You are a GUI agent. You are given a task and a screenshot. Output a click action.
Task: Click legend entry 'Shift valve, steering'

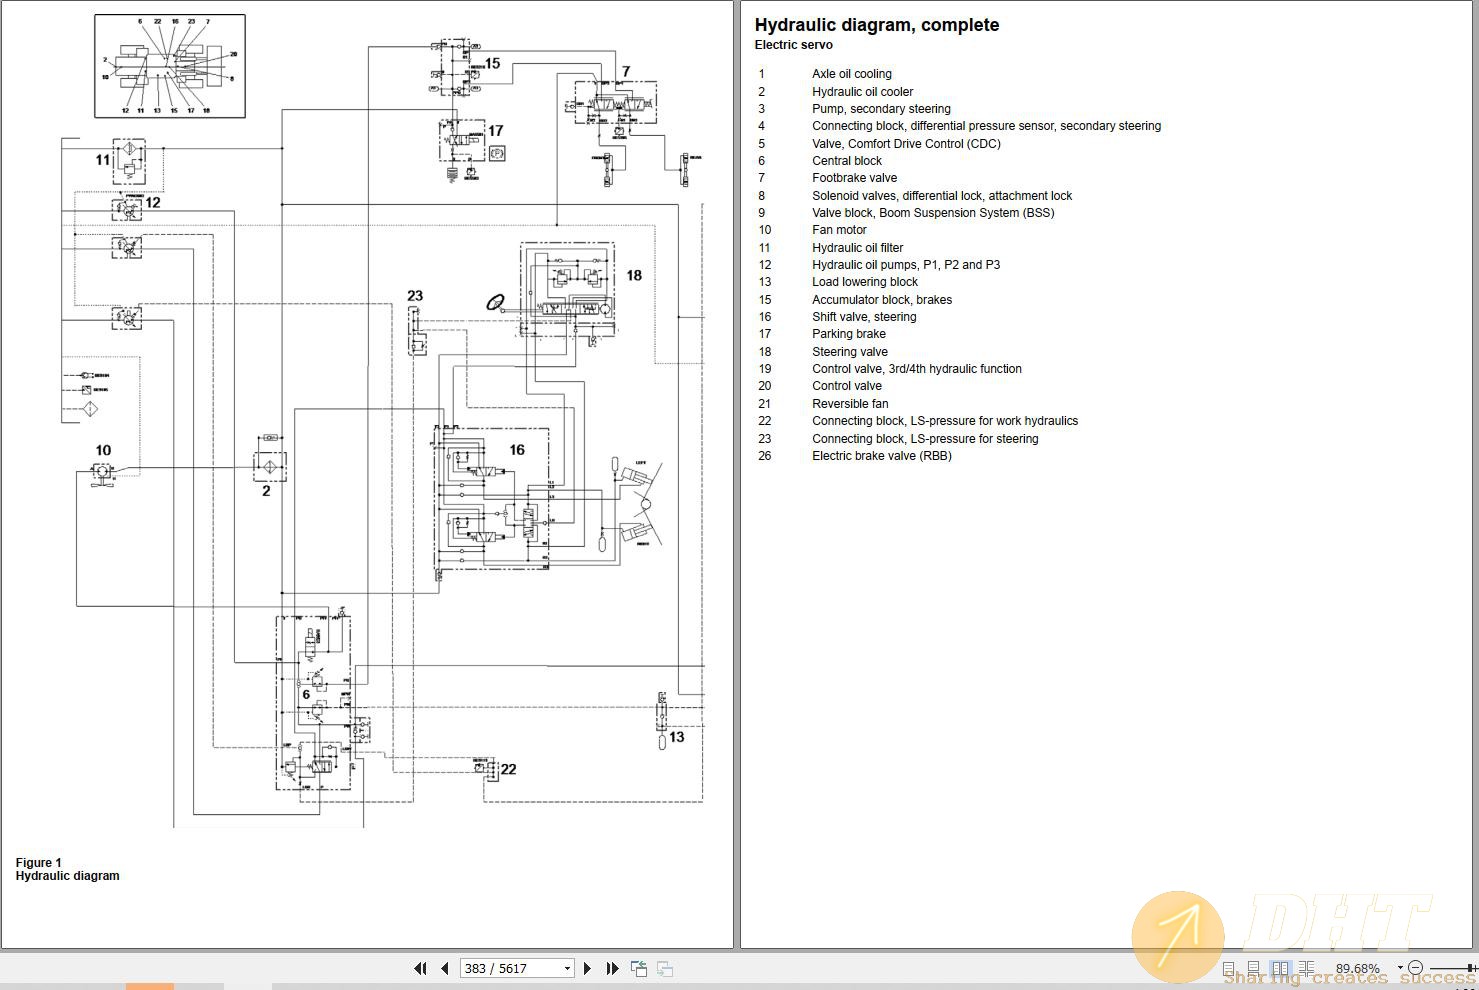pyautogui.click(x=864, y=317)
